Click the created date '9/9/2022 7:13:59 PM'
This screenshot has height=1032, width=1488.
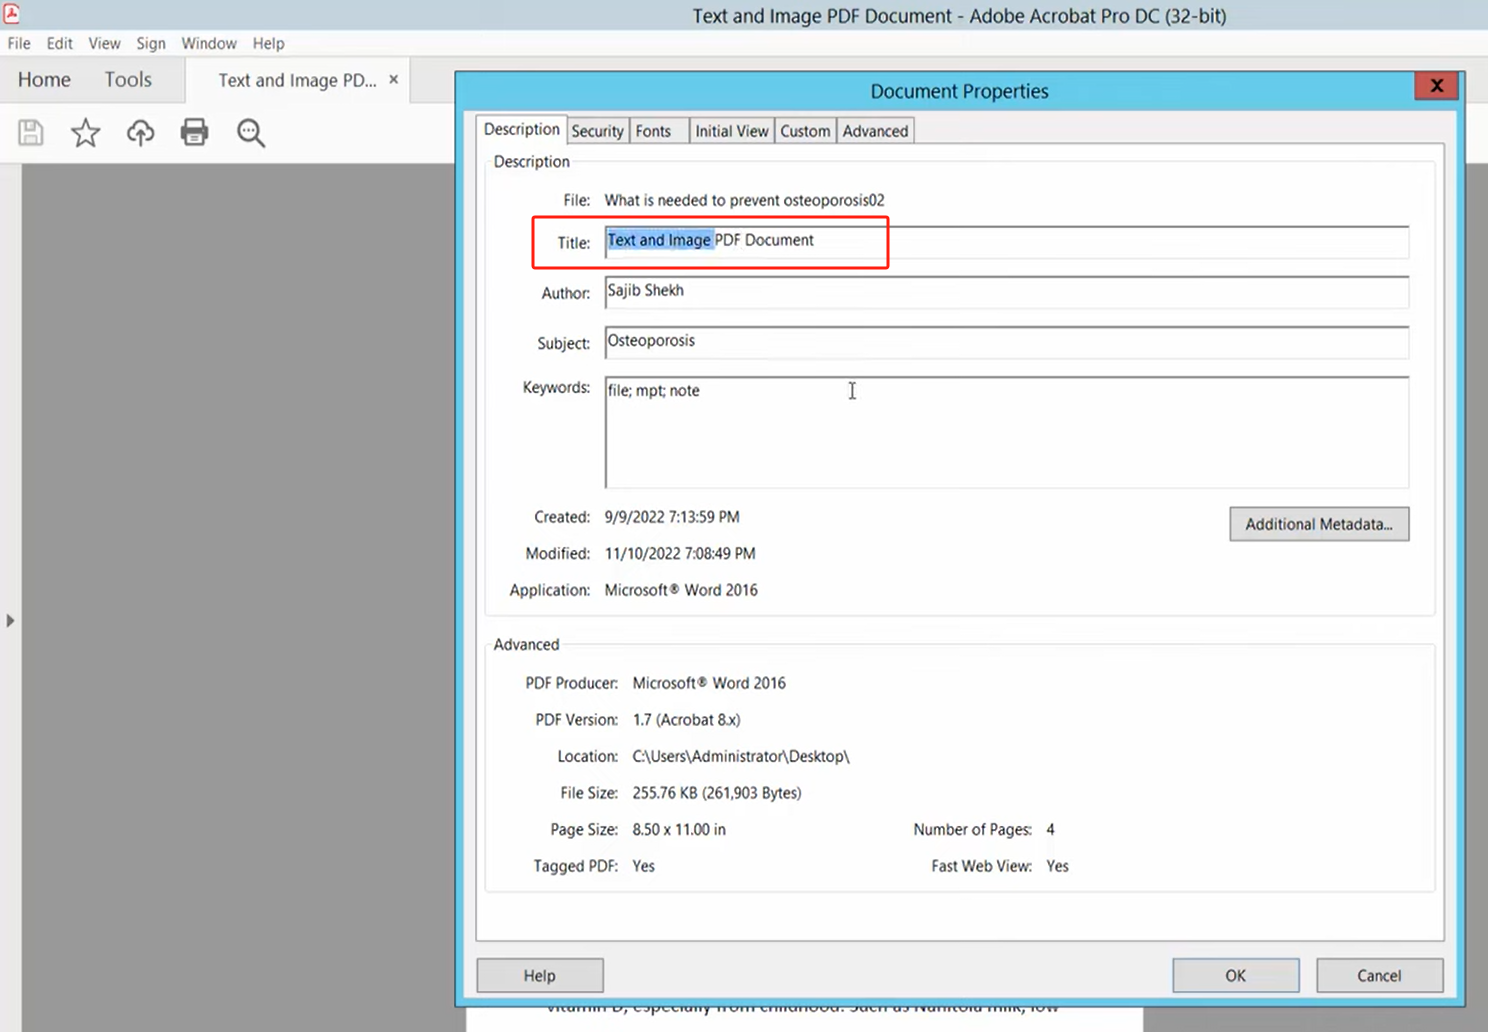click(x=672, y=517)
